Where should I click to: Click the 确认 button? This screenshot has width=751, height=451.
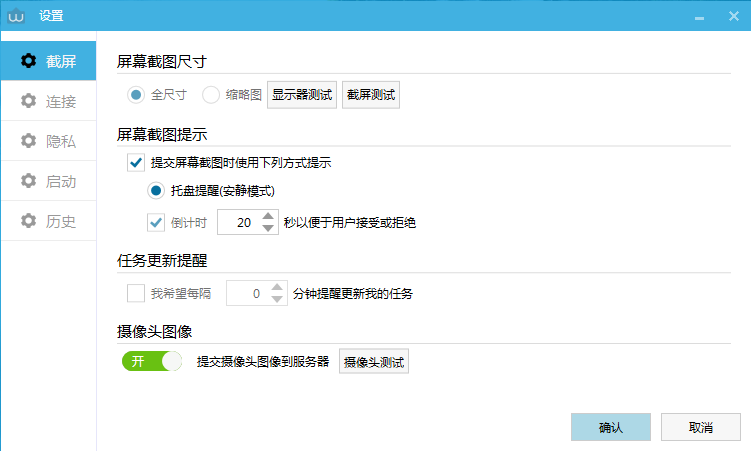[611, 427]
